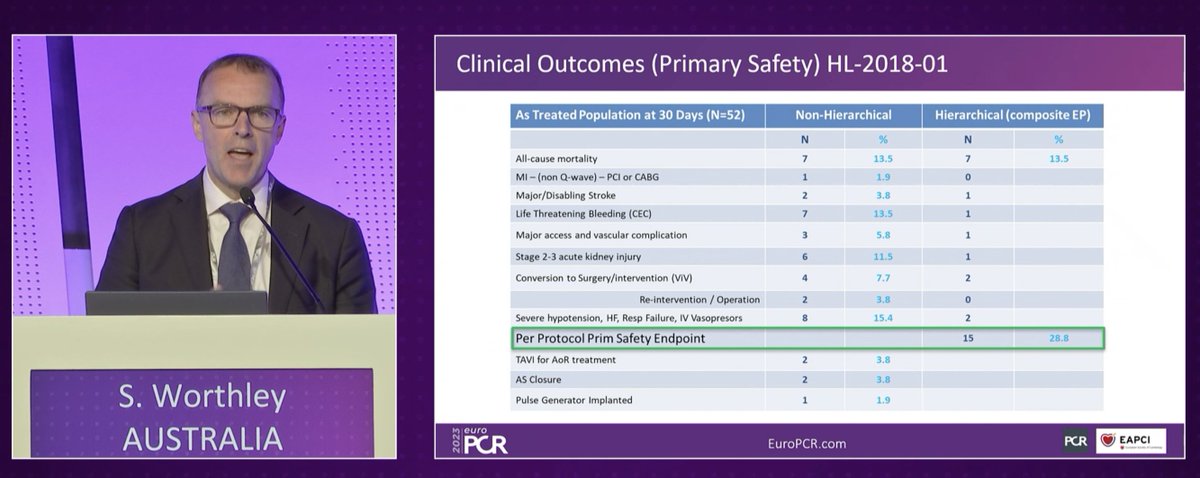Image resolution: width=1200 pixels, height=478 pixels.
Task: Click the 11.5 percent value
Action: click(x=884, y=257)
